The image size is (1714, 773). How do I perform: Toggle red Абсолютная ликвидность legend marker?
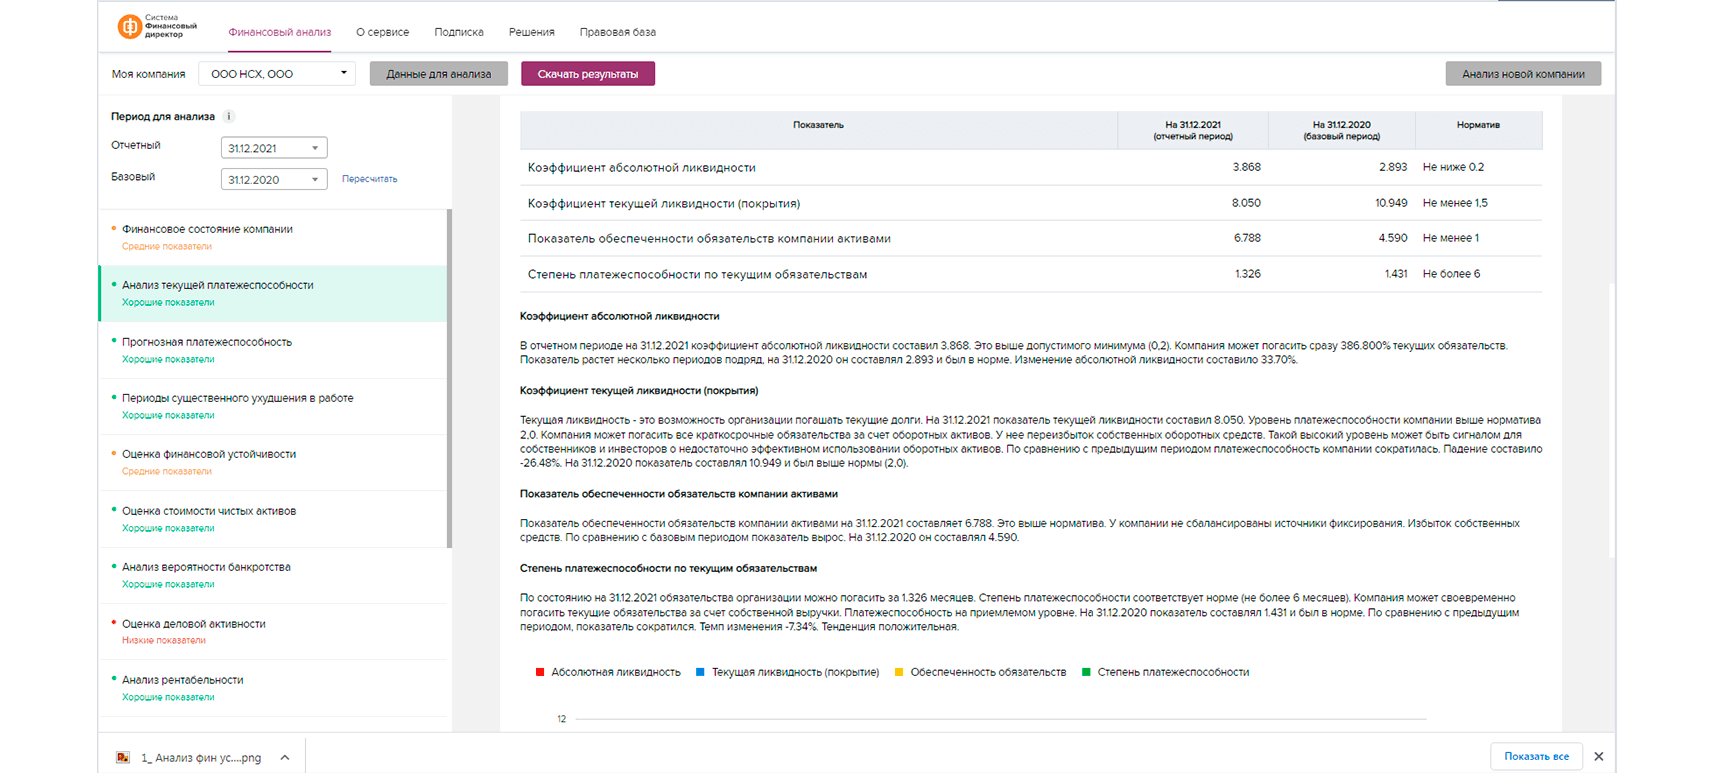[x=540, y=672]
